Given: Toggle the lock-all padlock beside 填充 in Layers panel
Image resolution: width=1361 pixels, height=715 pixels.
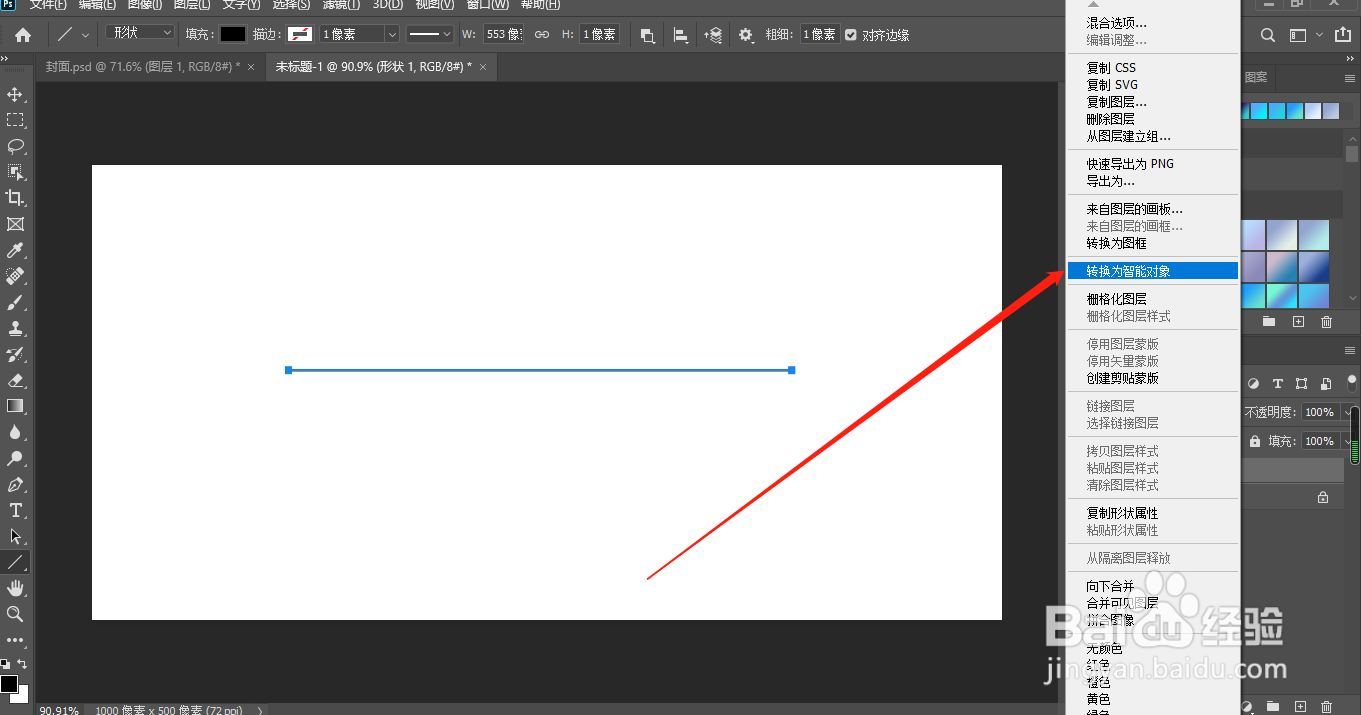Looking at the screenshot, I should pyautogui.click(x=1254, y=441).
